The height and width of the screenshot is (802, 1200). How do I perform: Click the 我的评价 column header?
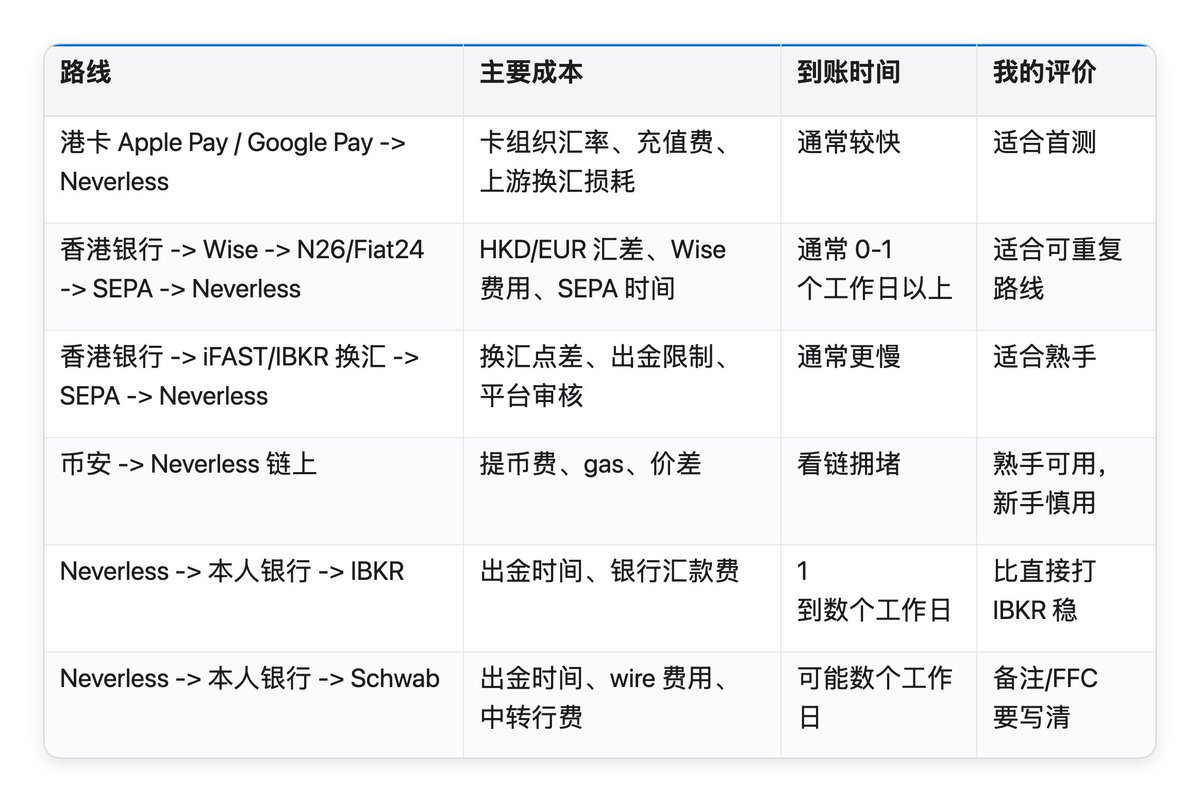coord(1066,81)
